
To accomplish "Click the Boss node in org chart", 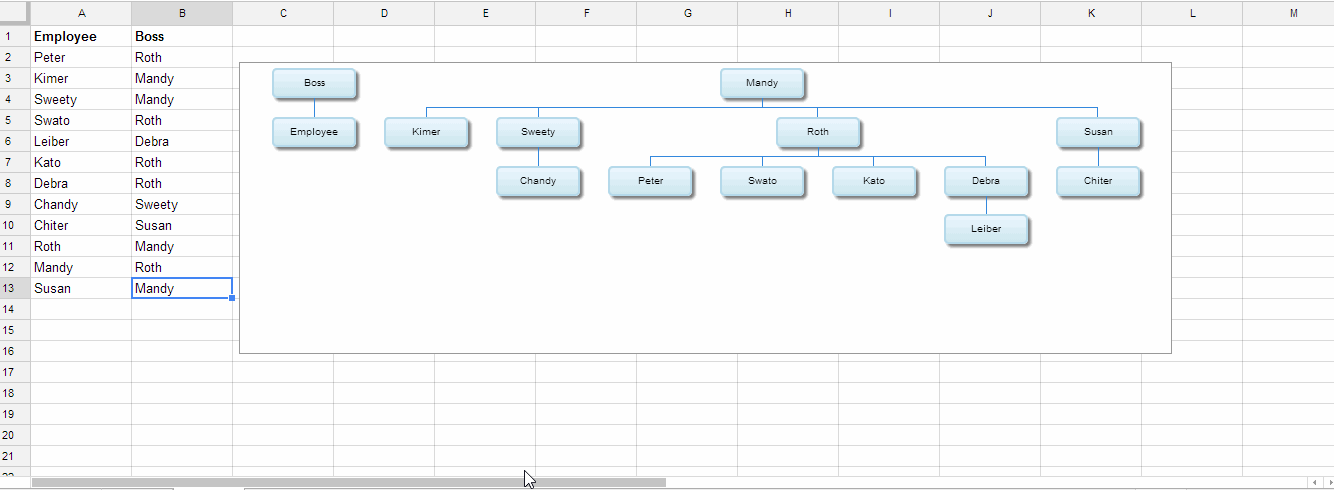I will coord(314,83).
